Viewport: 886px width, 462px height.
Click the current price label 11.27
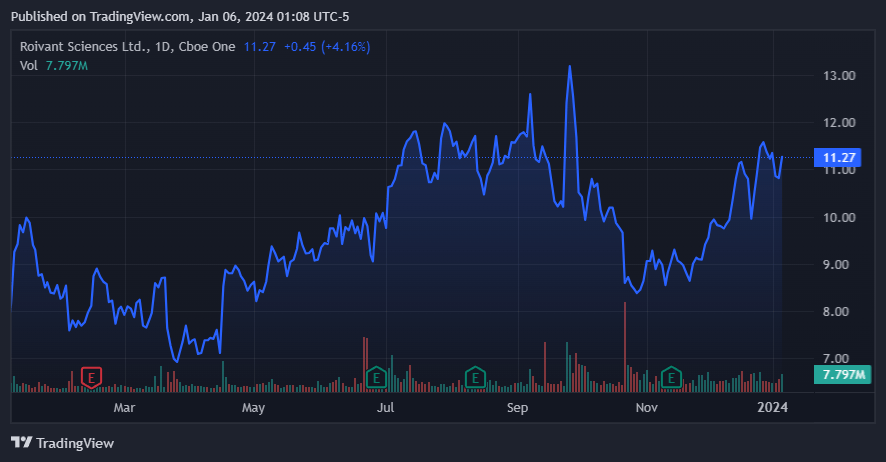click(837, 158)
